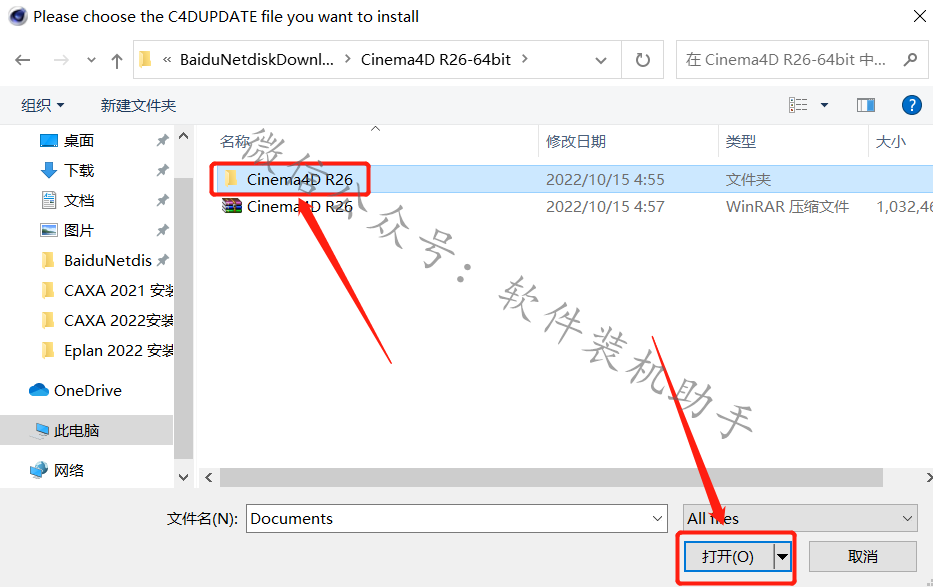Screen dimensions: 933x587
Task: Click the 此电脑 computer icon
Action: [x=40, y=431]
